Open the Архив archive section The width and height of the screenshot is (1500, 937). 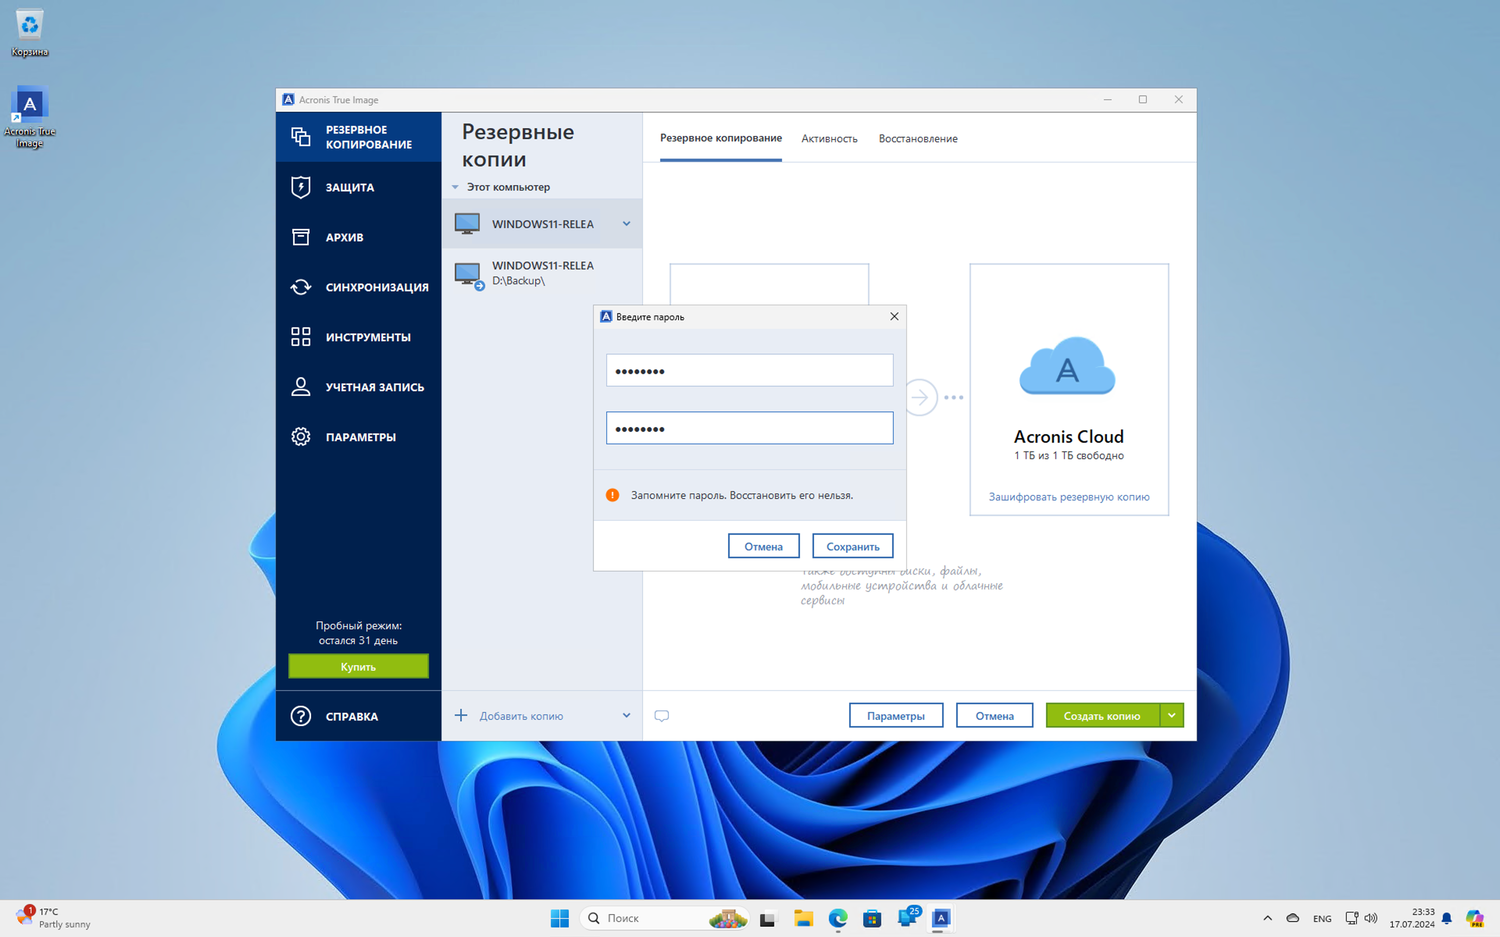358,237
